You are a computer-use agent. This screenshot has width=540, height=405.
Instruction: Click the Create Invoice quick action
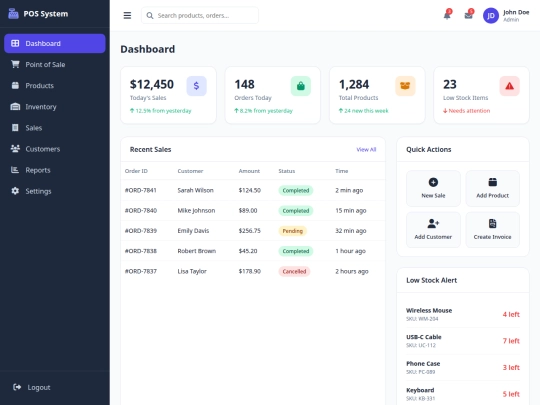492,230
